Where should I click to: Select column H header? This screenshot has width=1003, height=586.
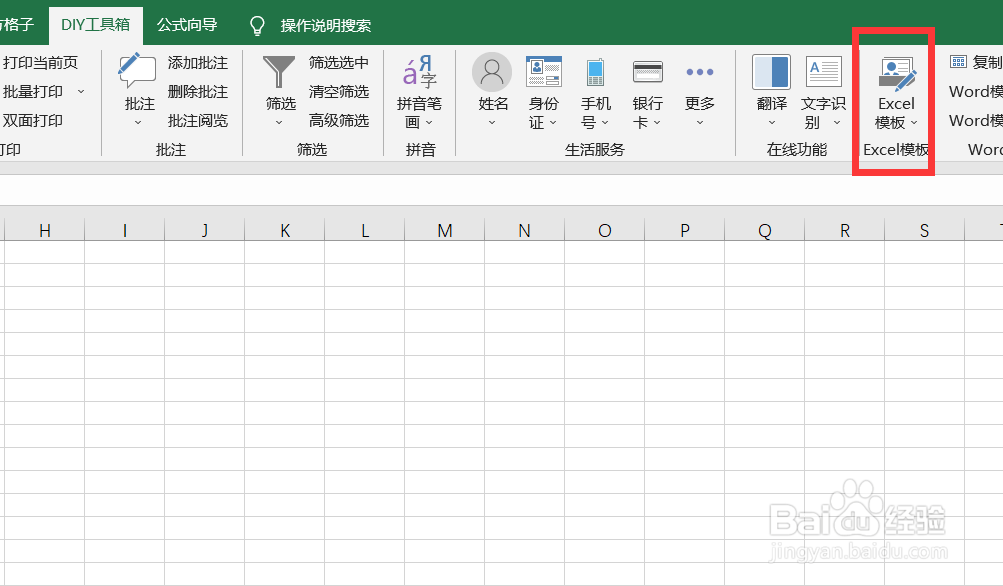(45, 230)
